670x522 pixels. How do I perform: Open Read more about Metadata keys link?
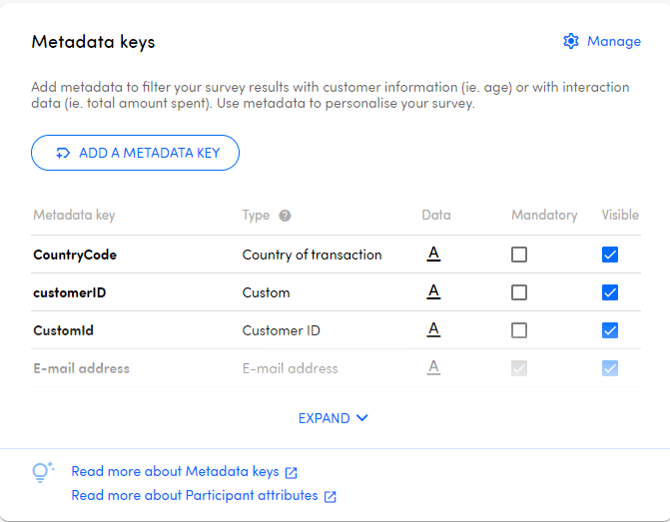point(175,472)
